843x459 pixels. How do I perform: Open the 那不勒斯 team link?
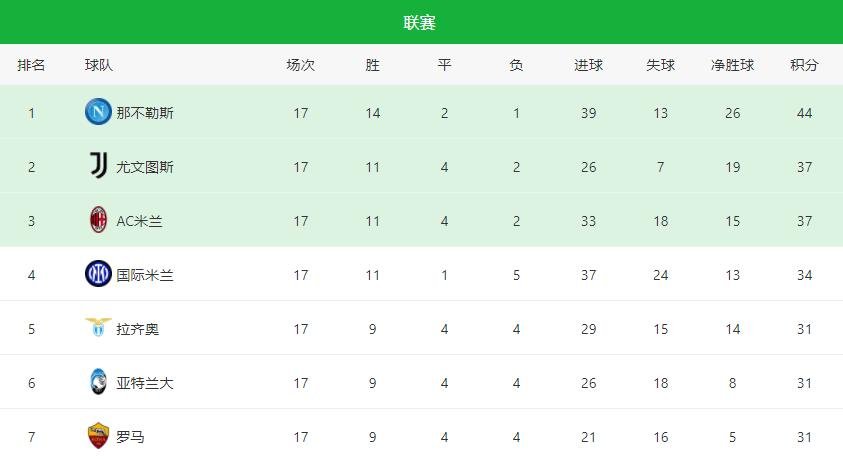pos(145,113)
